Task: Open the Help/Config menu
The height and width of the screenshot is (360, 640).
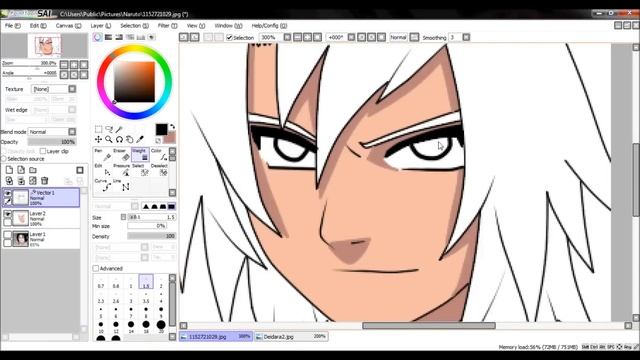Action: point(269,26)
